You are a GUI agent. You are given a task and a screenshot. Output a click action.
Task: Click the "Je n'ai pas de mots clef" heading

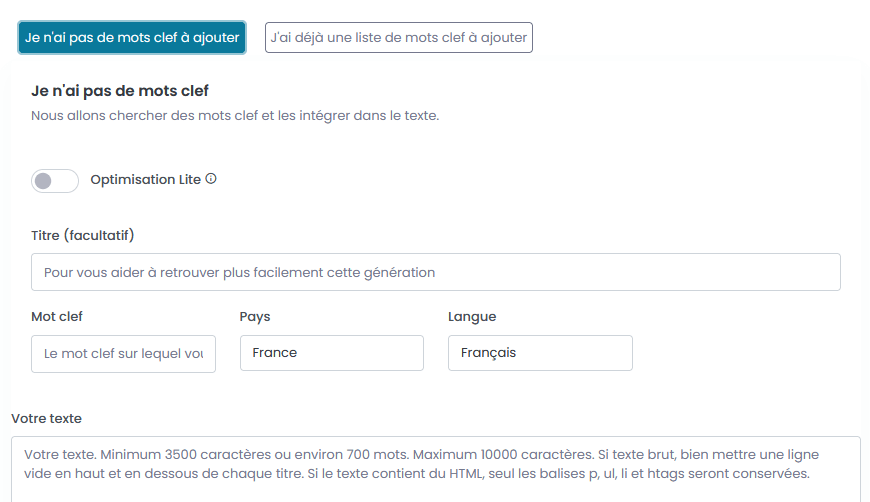pos(120,91)
